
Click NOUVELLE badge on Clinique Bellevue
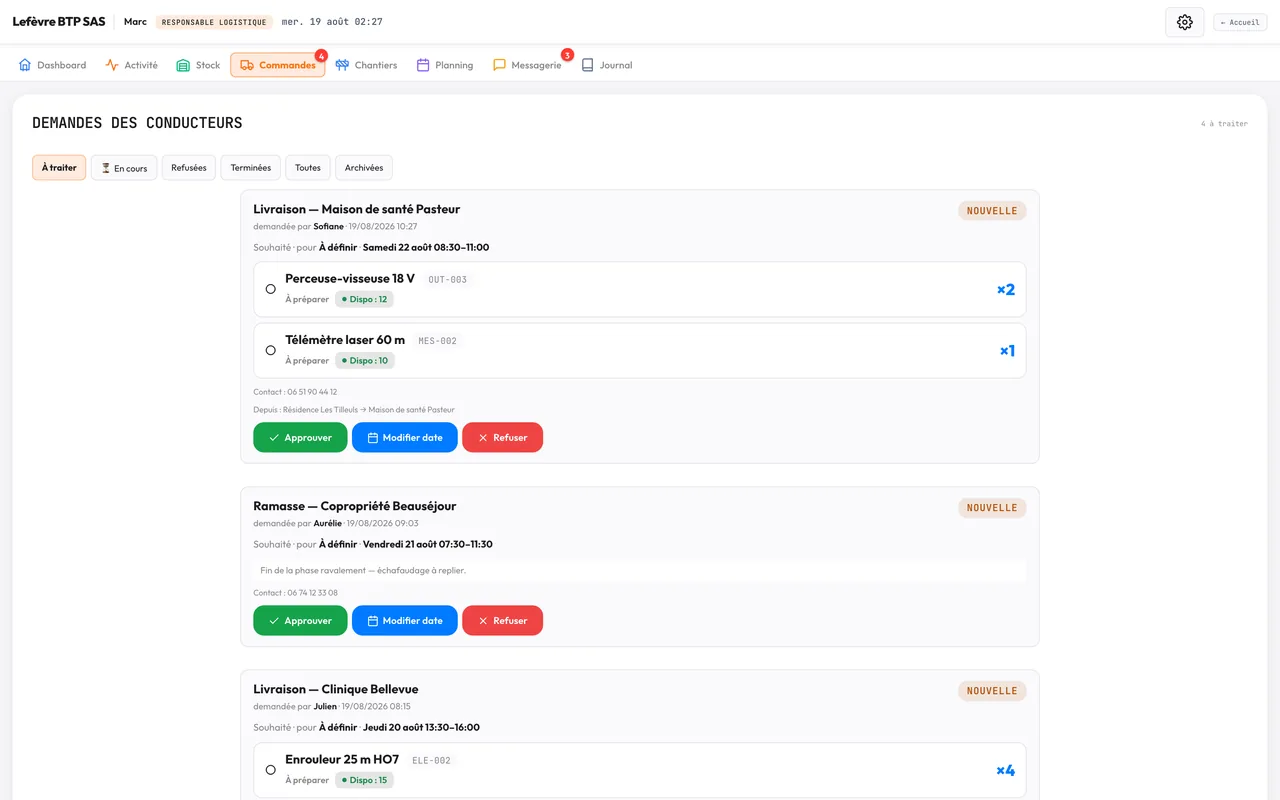pyautogui.click(x=992, y=691)
